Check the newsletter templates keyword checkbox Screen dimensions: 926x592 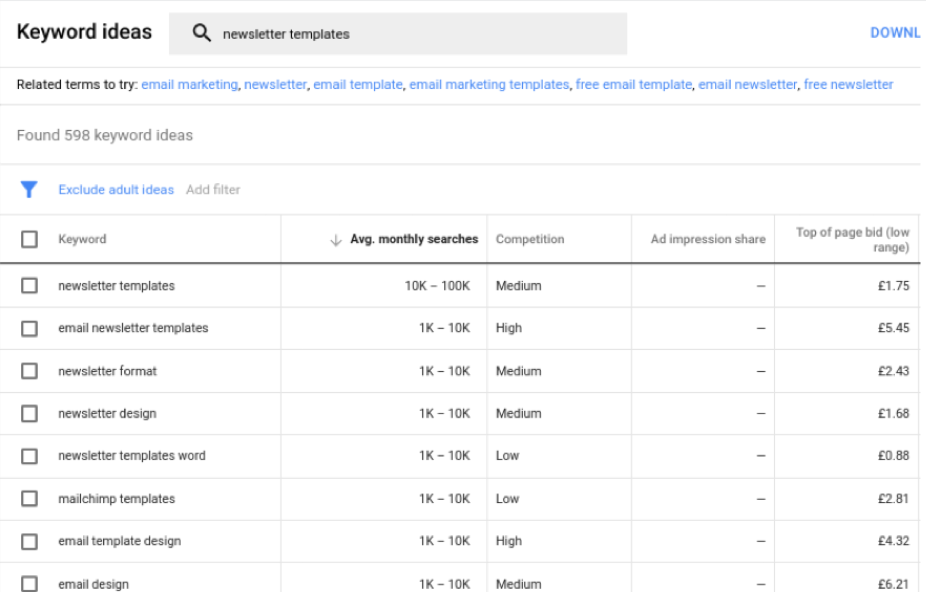point(30,286)
